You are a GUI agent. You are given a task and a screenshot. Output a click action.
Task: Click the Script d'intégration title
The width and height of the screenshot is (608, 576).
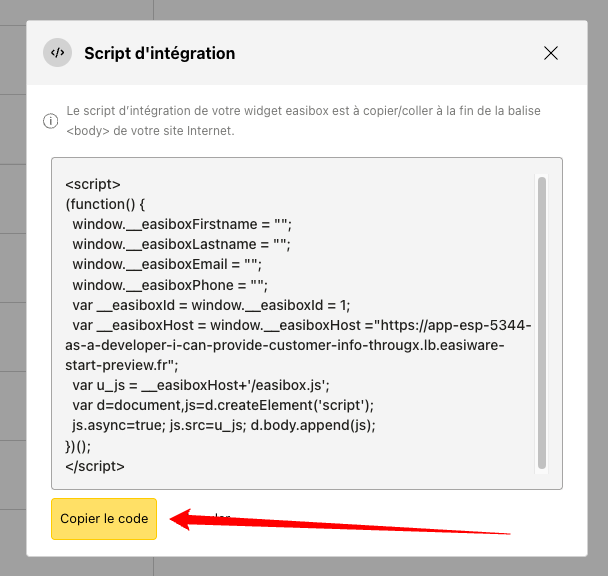coord(160,53)
